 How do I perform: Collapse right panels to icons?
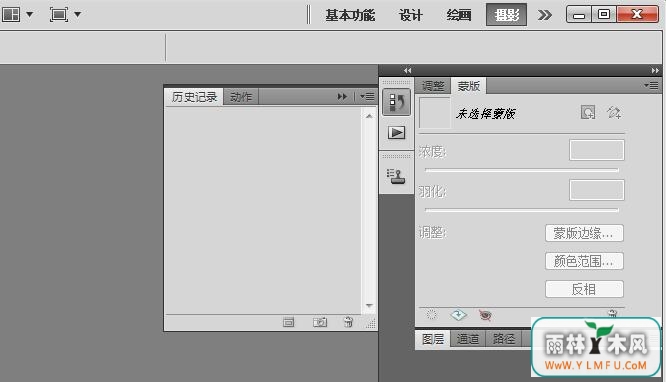click(655, 71)
